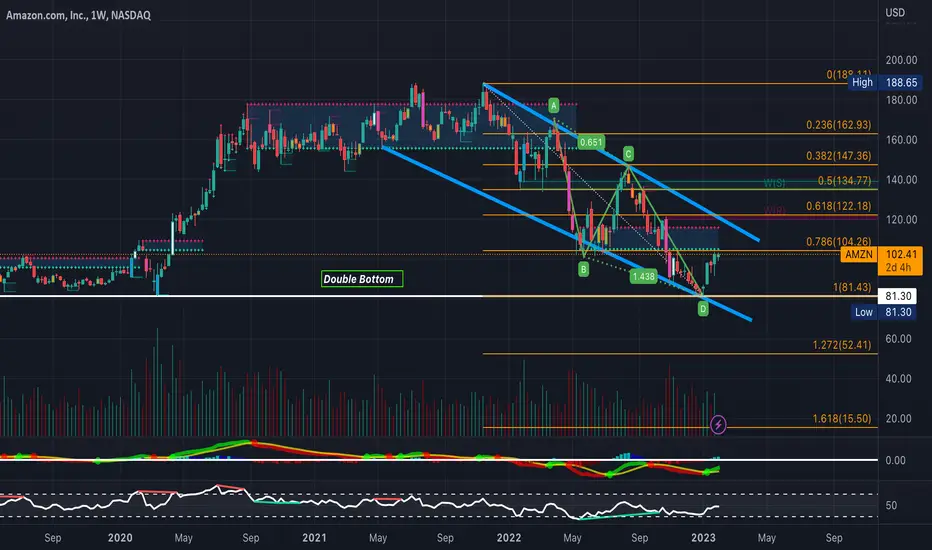Click the W(S) weekly support label
932x550 pixels.
pos(774,183)
